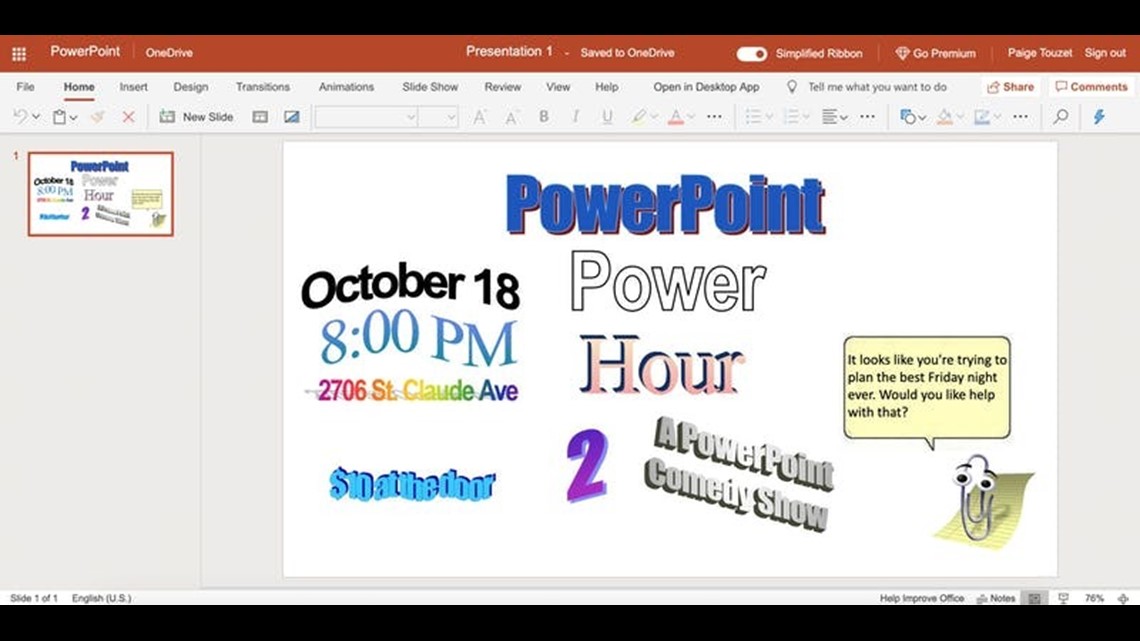This screenshot has height=641, width=1140.
Task: Expand the alignment dropdown arrow
Action: click(844, 117)
